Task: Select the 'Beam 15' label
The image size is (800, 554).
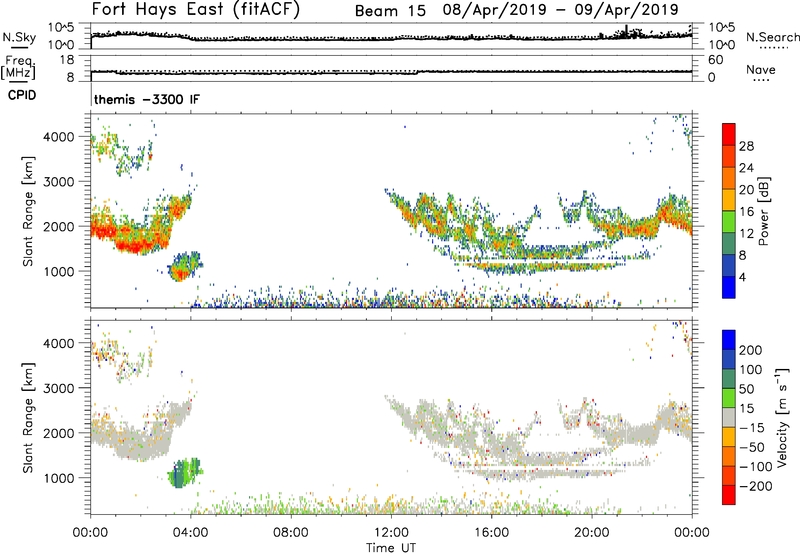Action: point(390,11)
